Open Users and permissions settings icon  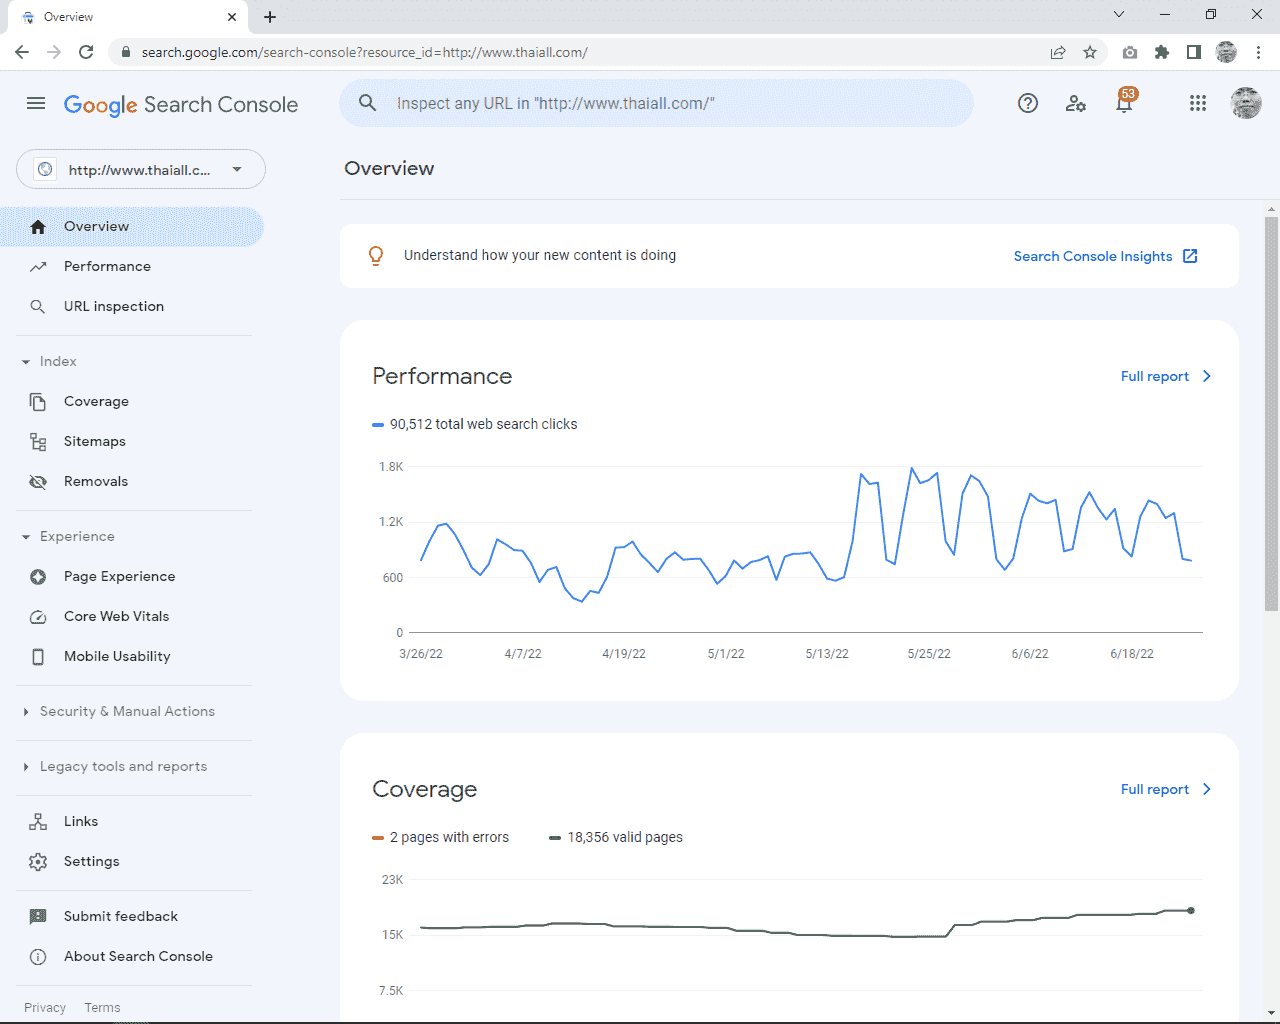[1076, 103]
